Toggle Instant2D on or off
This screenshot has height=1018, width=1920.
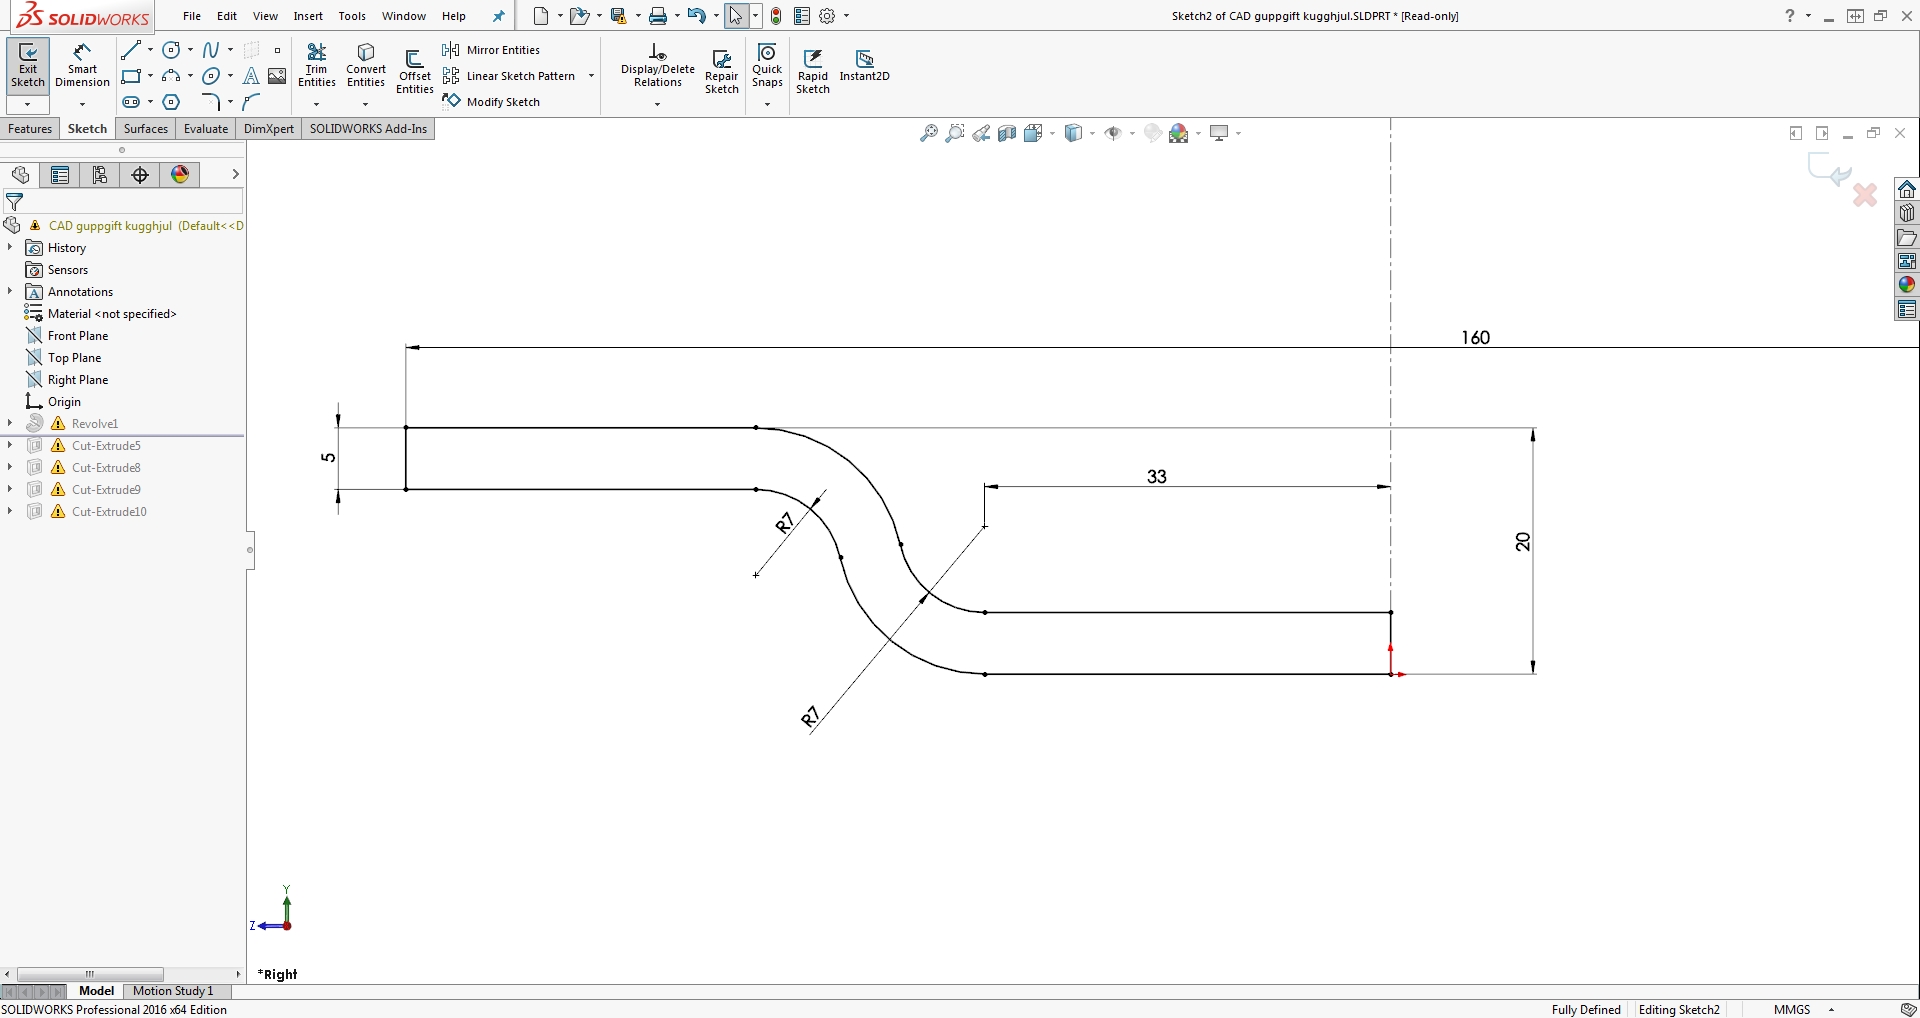click(x=864, y=65)
